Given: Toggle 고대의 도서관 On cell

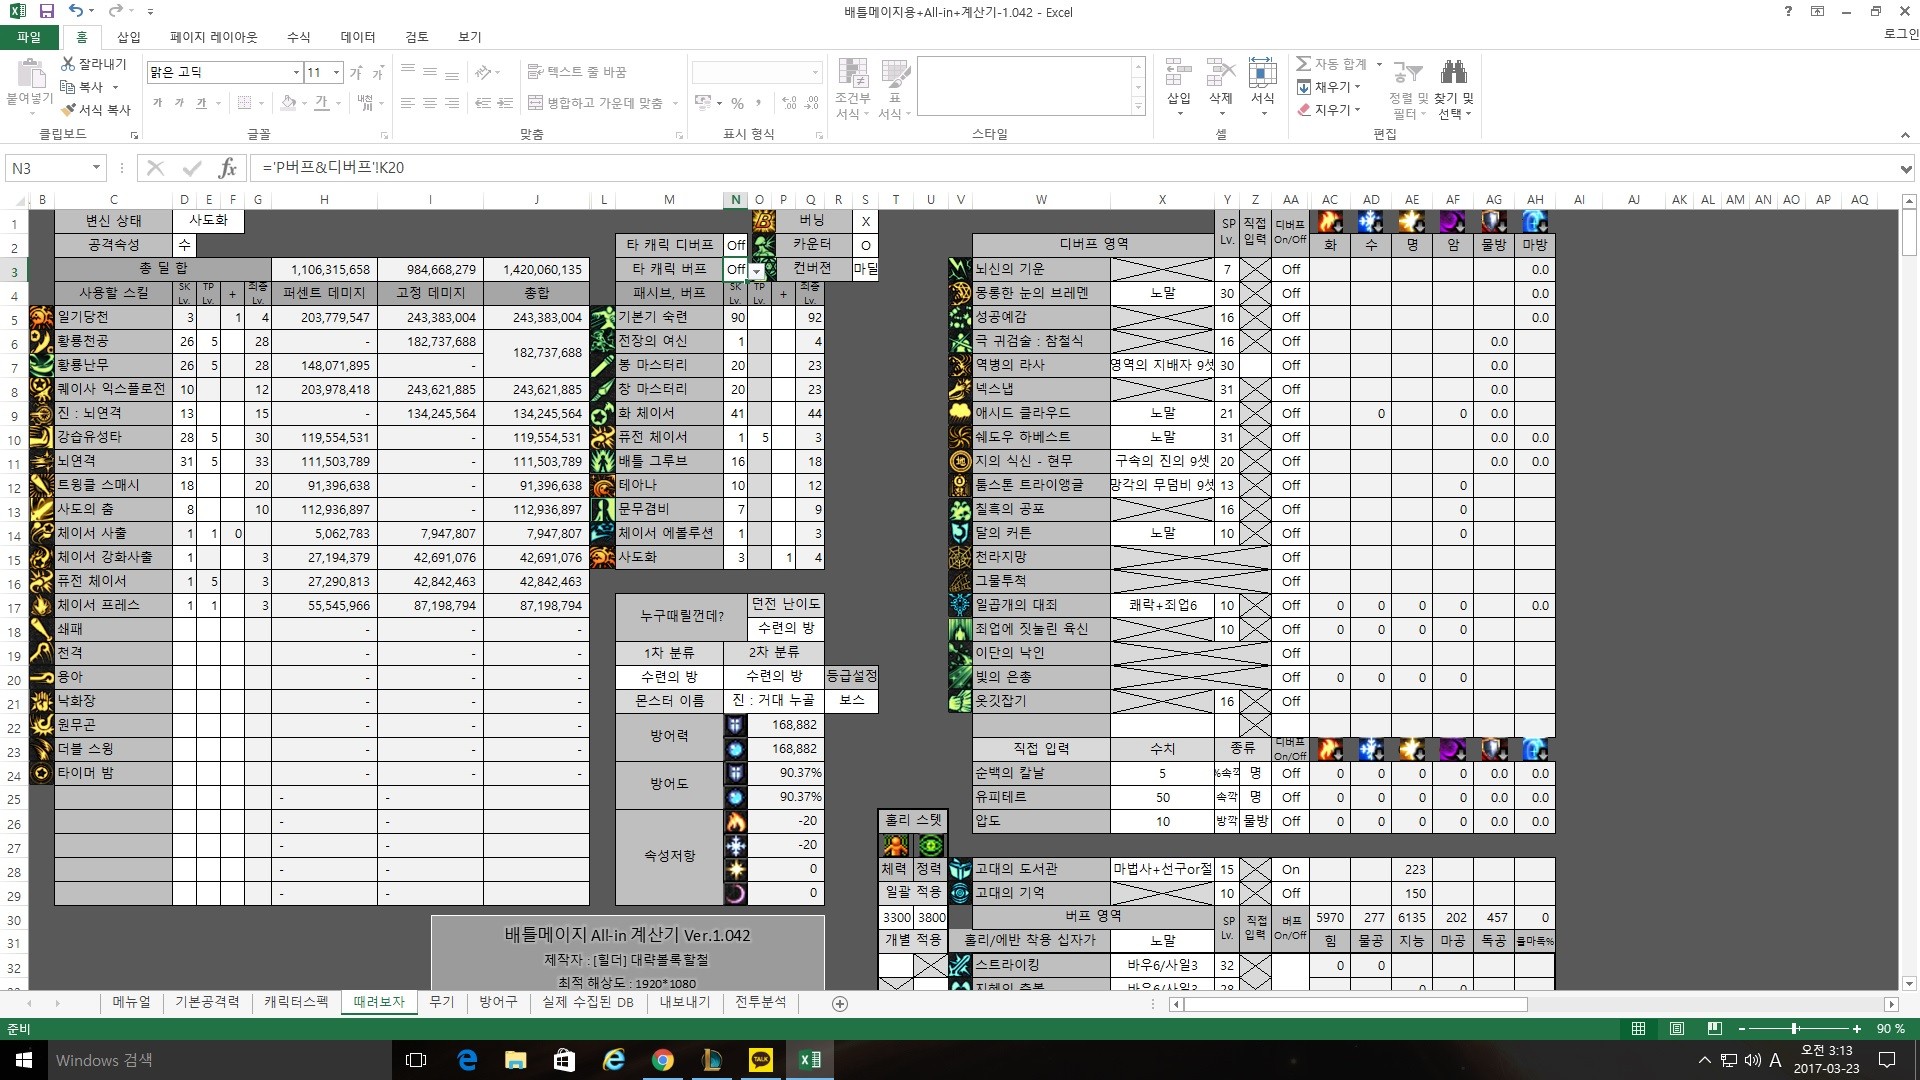Looking at the screenshot, I should (x=1291, y=869).
